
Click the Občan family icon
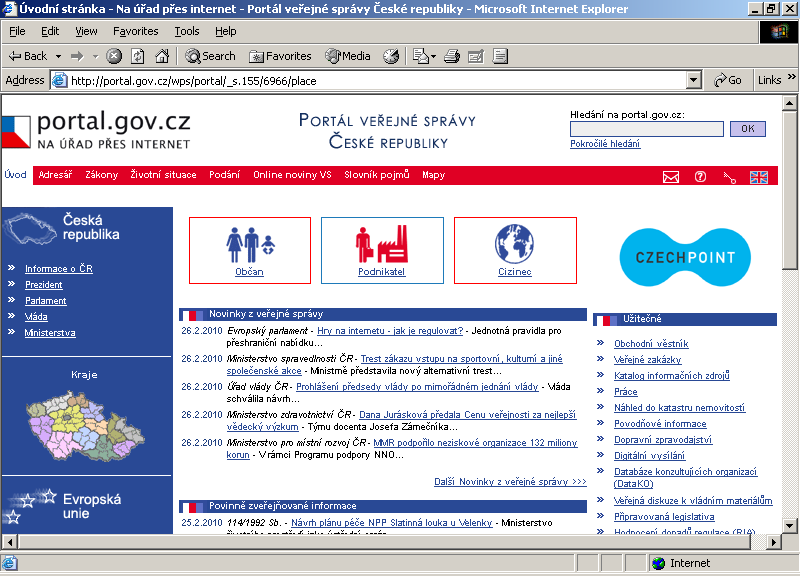point(250,245)
